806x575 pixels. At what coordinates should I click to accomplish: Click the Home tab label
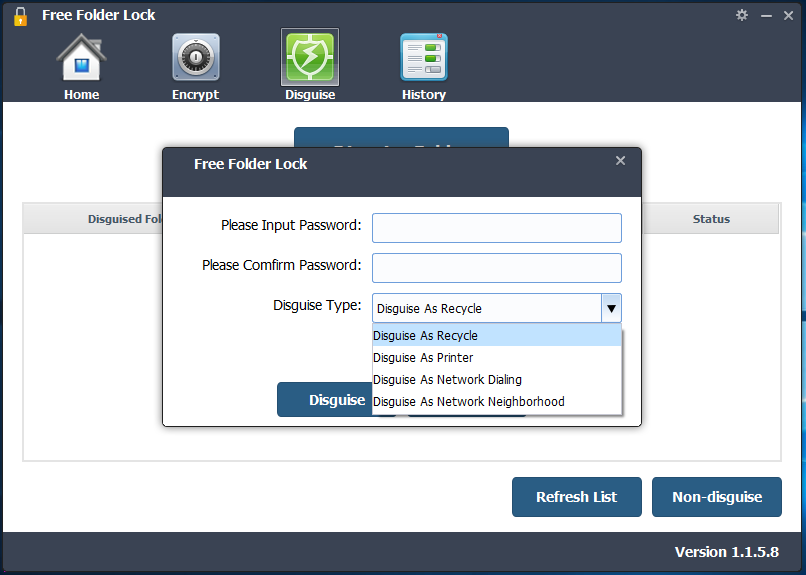pos(81,95)
